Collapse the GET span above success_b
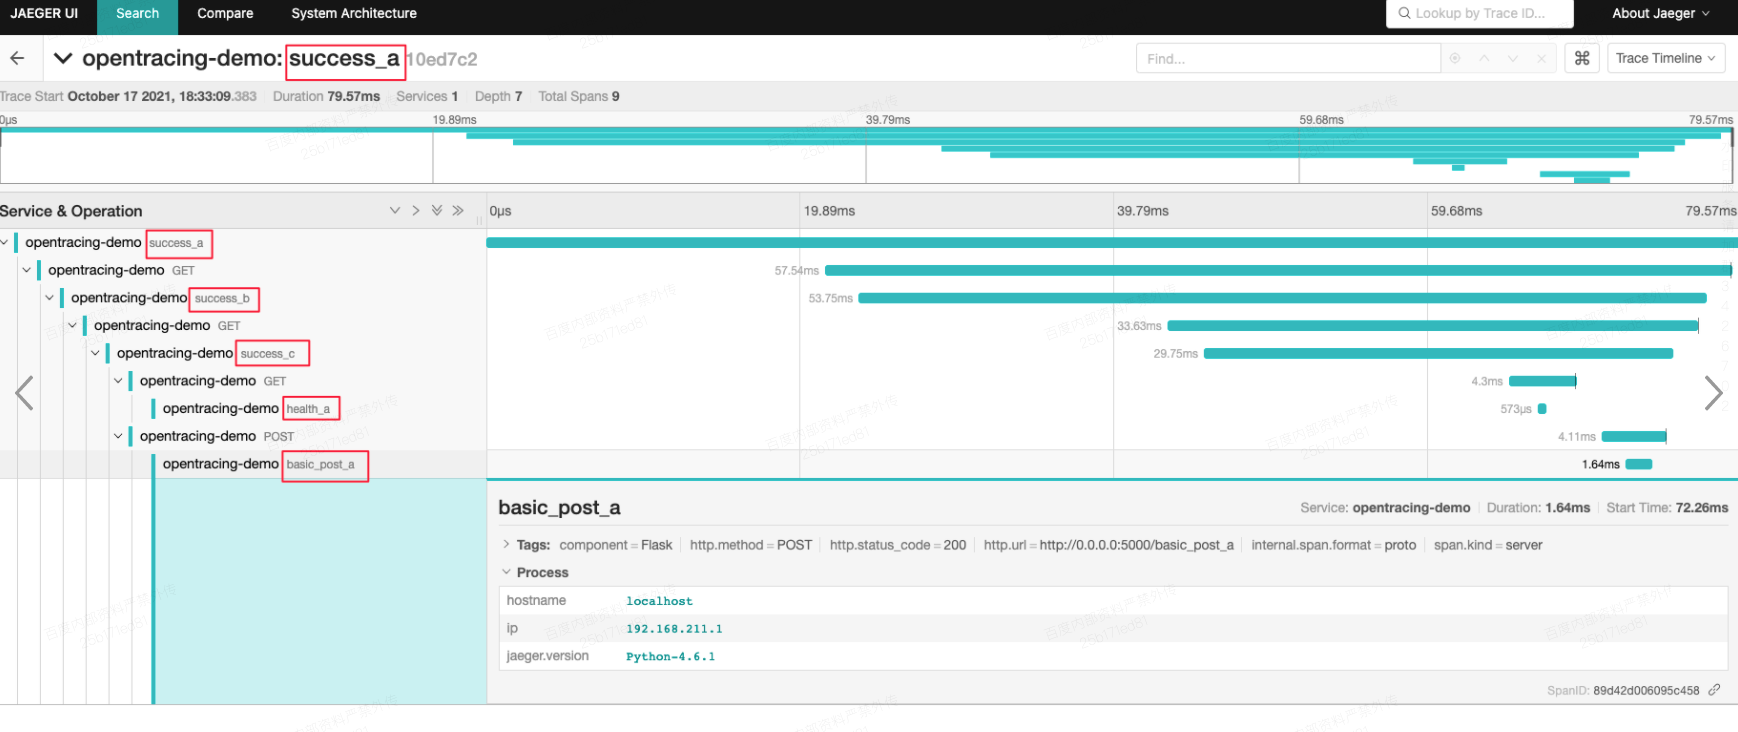The height and width of the screenshot is (732, 1738). [x=27, y=270]
